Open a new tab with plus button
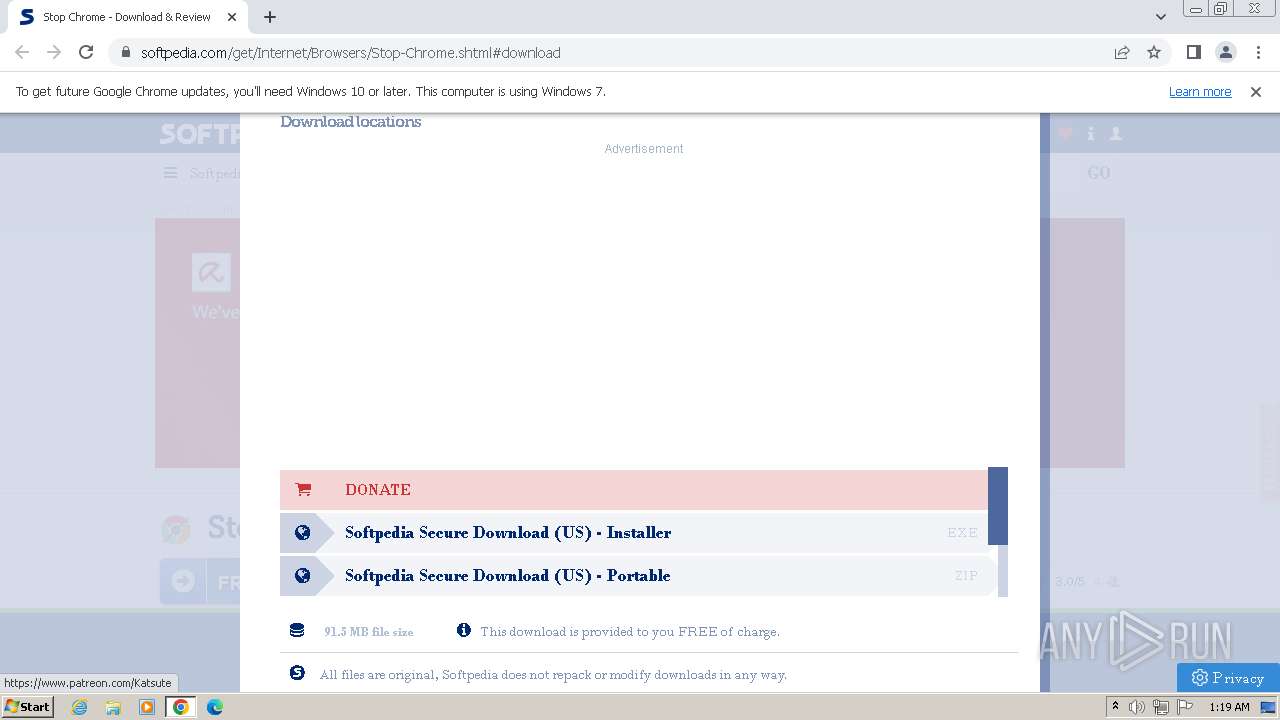 [x=270, y=17]
